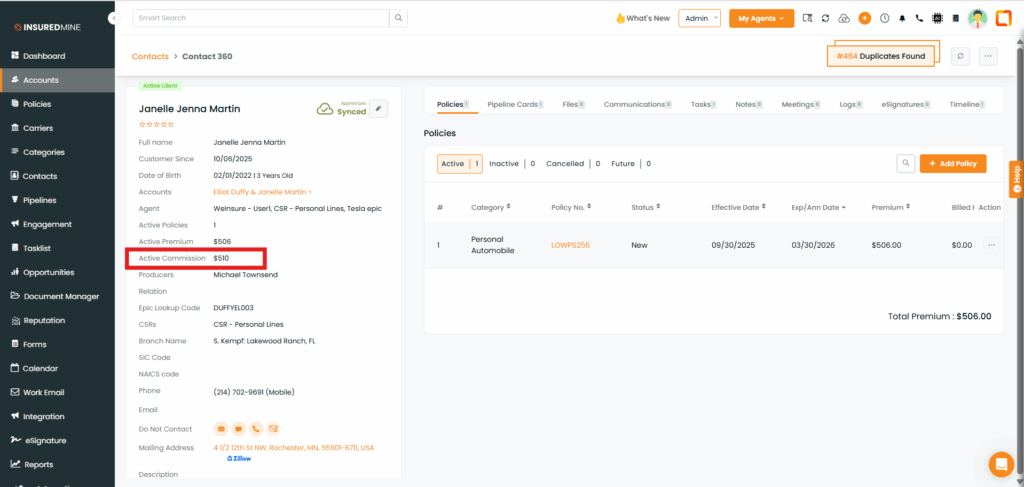Expand the My Agents dropdown
The height and width of the screenshot is (487, 1024).
click(761, 18)
